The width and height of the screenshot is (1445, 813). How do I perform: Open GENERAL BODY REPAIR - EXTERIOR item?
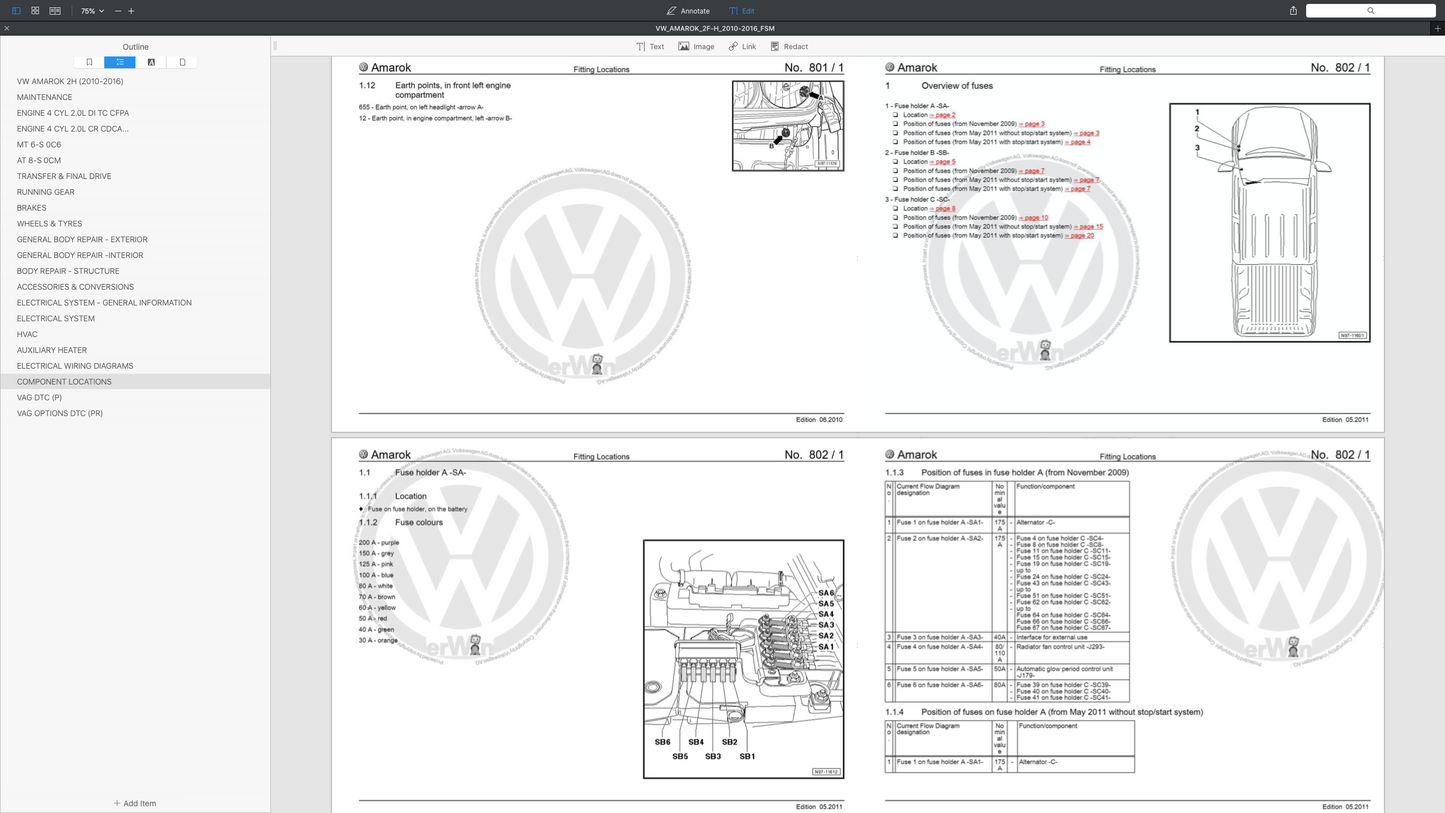tap(82, 239)
